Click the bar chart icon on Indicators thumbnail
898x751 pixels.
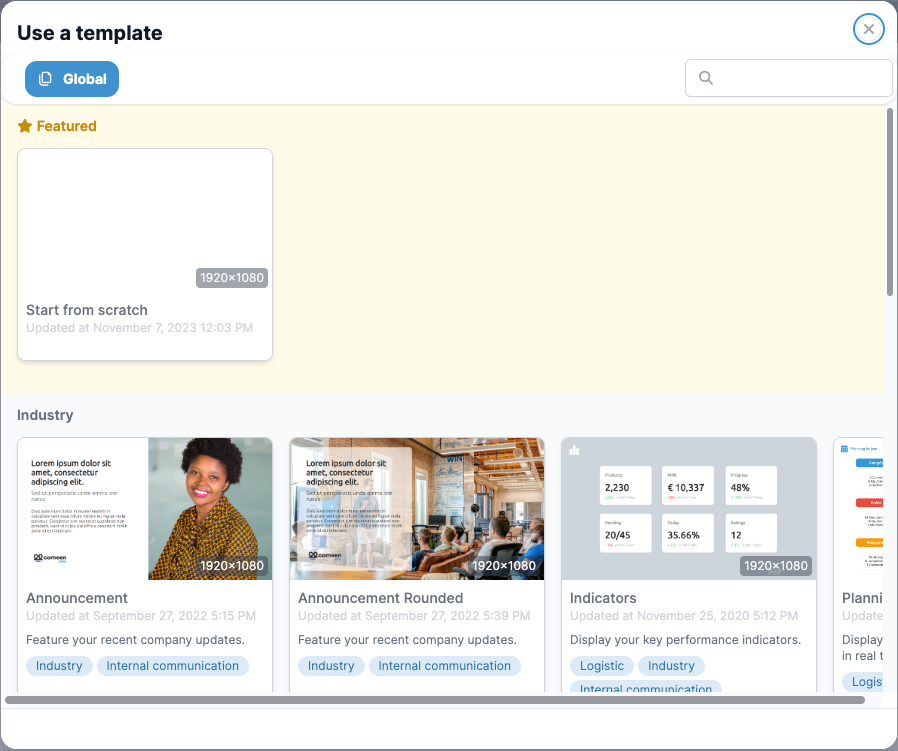point(574,450)
